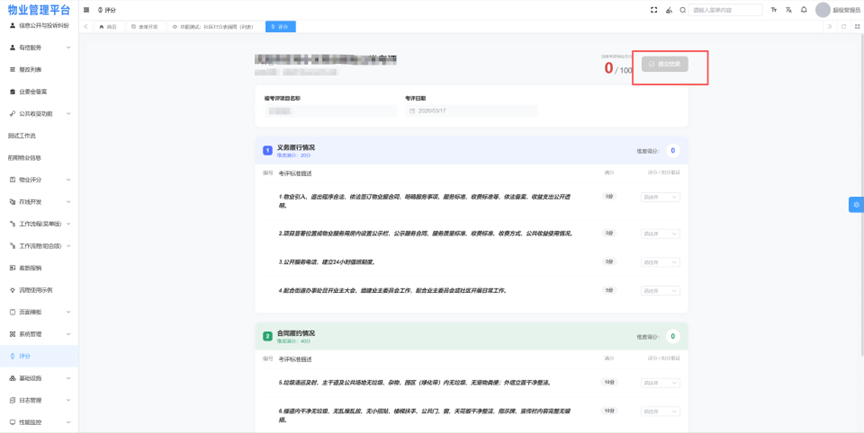This screenshot has width=864, height=433.
Task: Expand 物业评分 sidebar menu
Action: (x=38, y=180)
